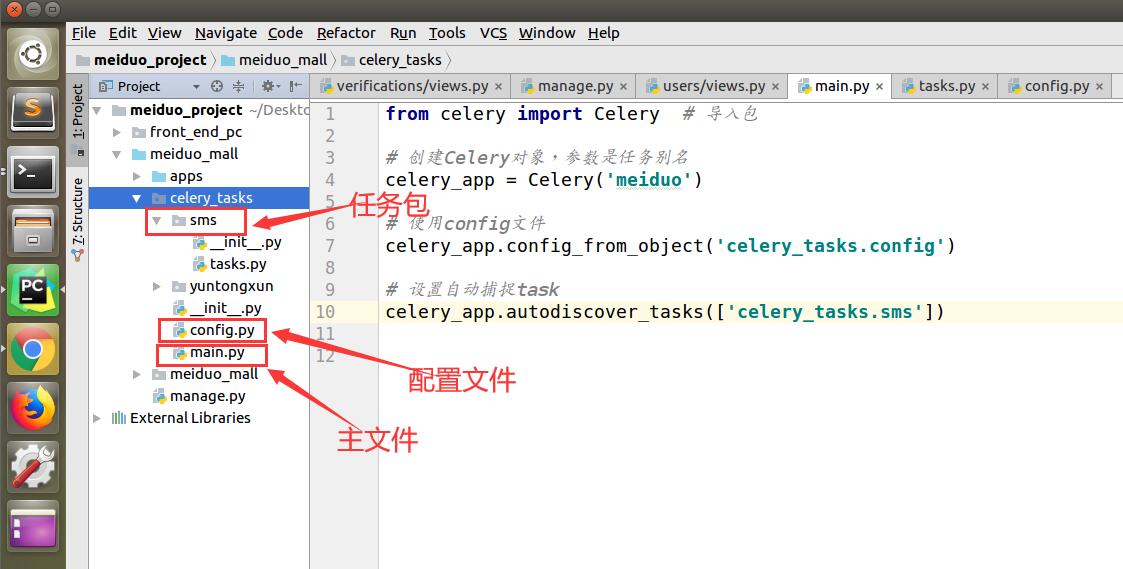Screen dimensions: 1123x569
Task: Open the File menu
Action: pos(84,33)
